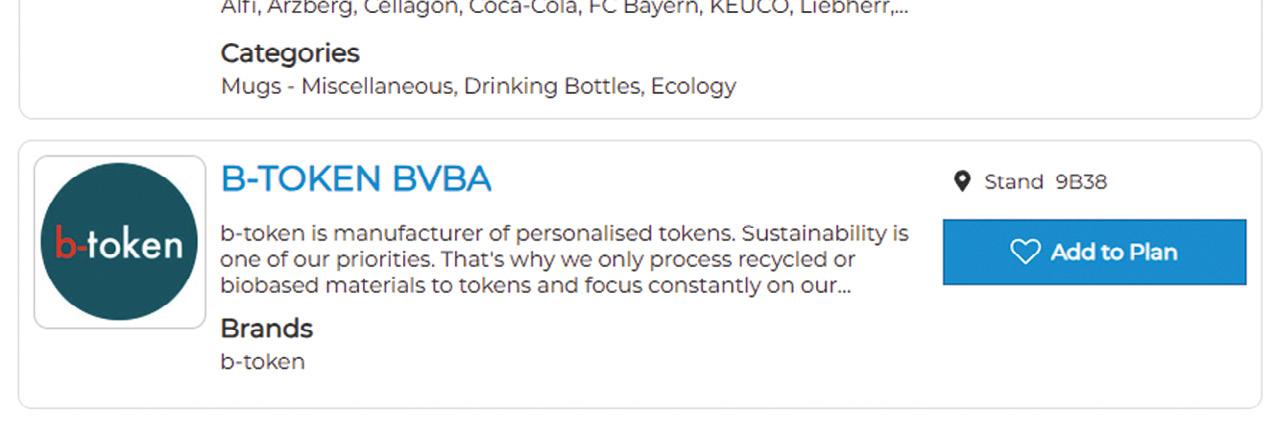Open the b-token round logo thumbnail
The height and width of the screenshot is (432, 1275).
(x=119, y=242)
